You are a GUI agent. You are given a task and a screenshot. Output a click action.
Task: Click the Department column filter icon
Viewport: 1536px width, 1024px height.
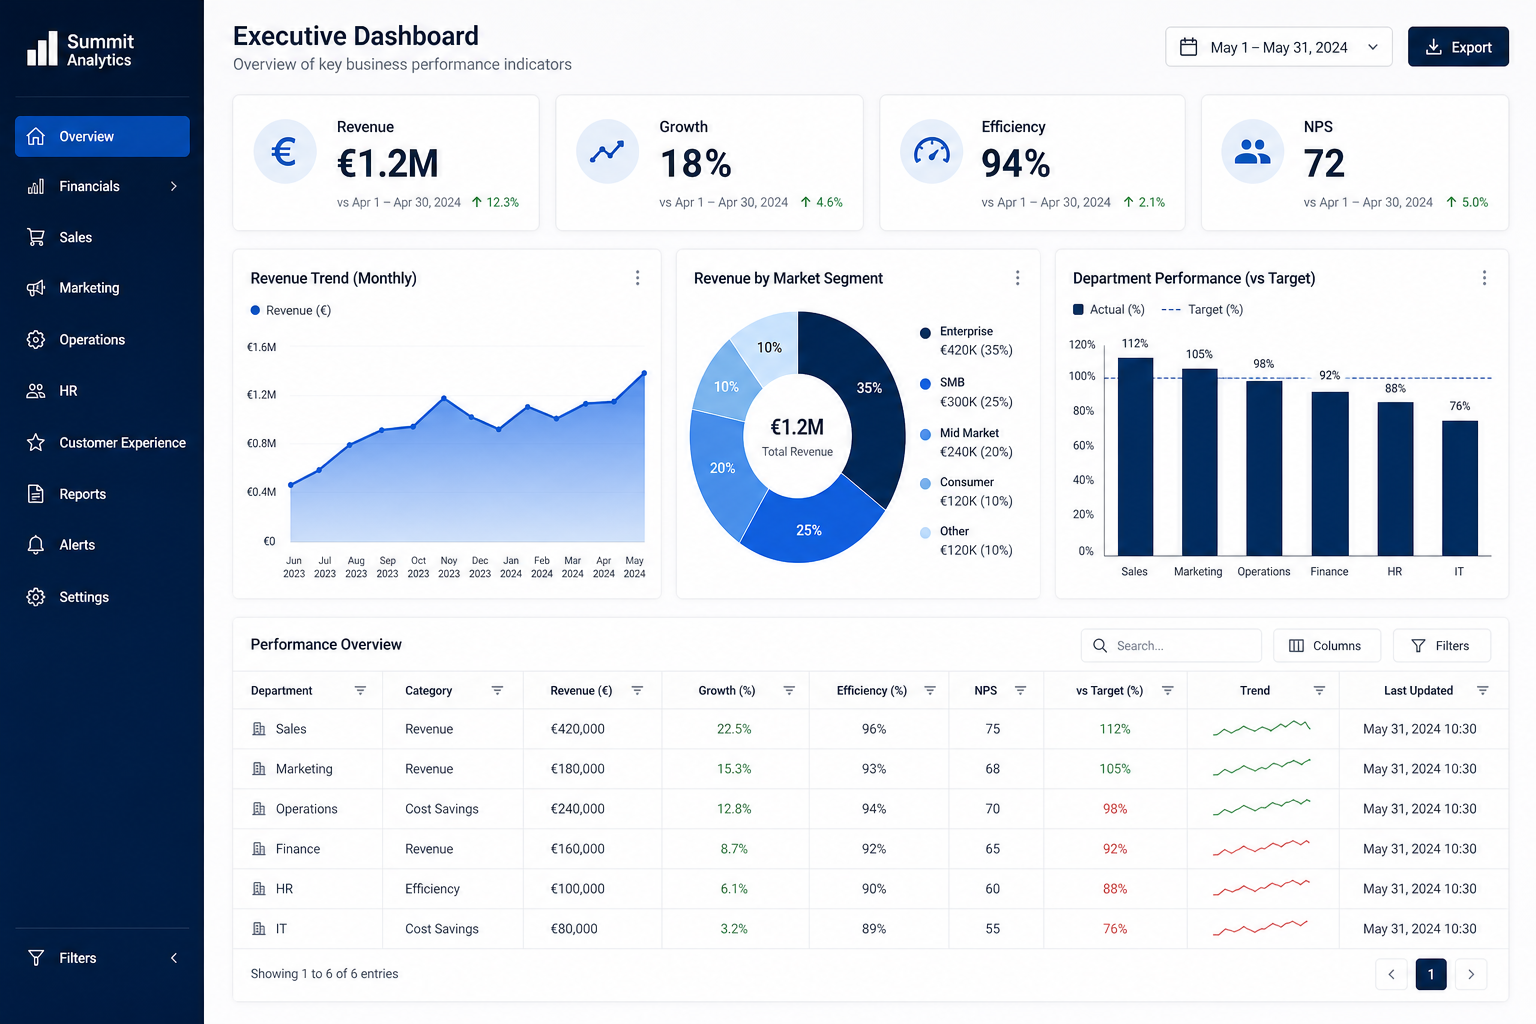pos(360,691)
